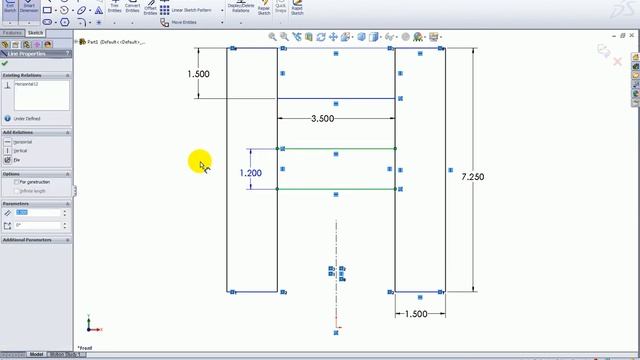The width and height of the screenshot is (640, 360).
Task: Adjust the length value spinner
Action: tap(64, 213)
